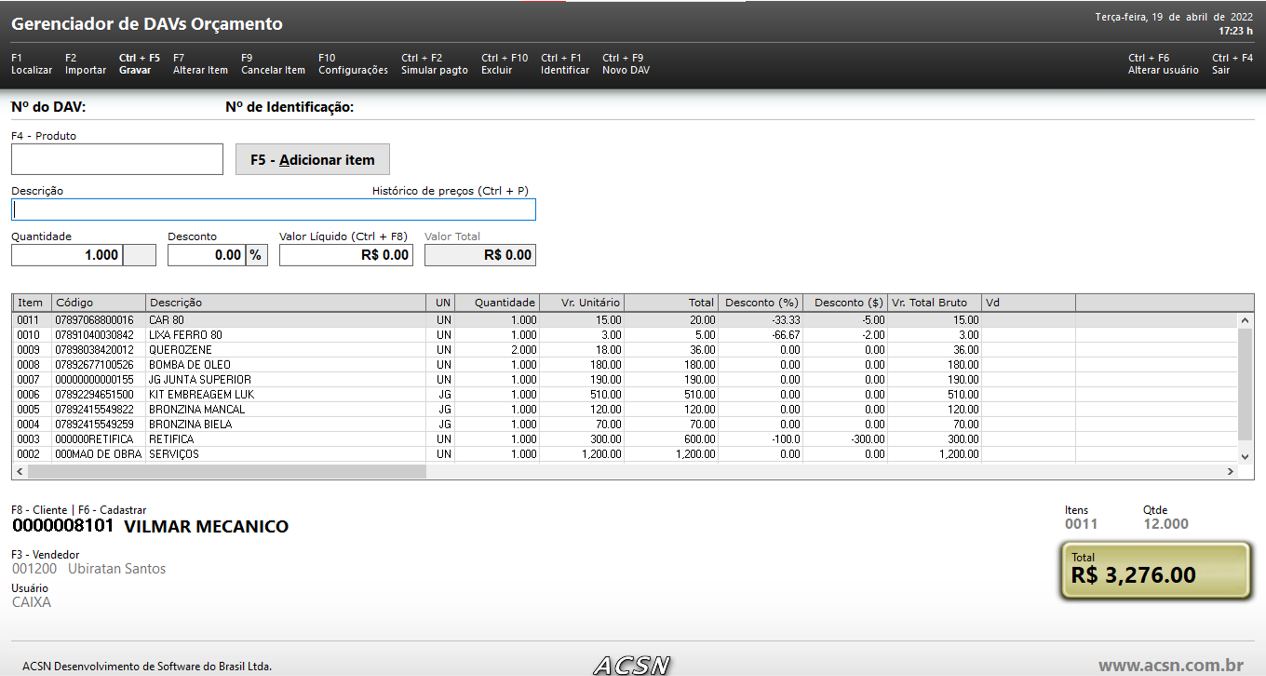Screen dimensions: 1266x676
Task: Click right arrow of horizontal table scrollbar
Action: pyautogui.click(x=1231, y=471)
